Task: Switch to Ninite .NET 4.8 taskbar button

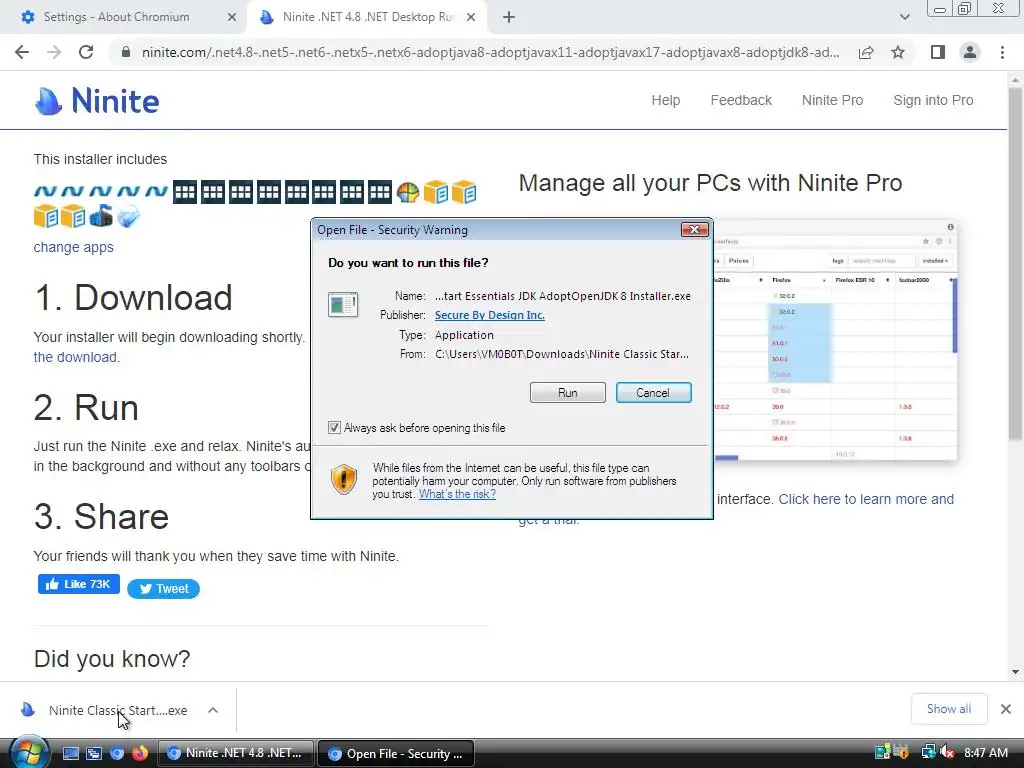Action: pyautogui.click(x=237, y=753)
